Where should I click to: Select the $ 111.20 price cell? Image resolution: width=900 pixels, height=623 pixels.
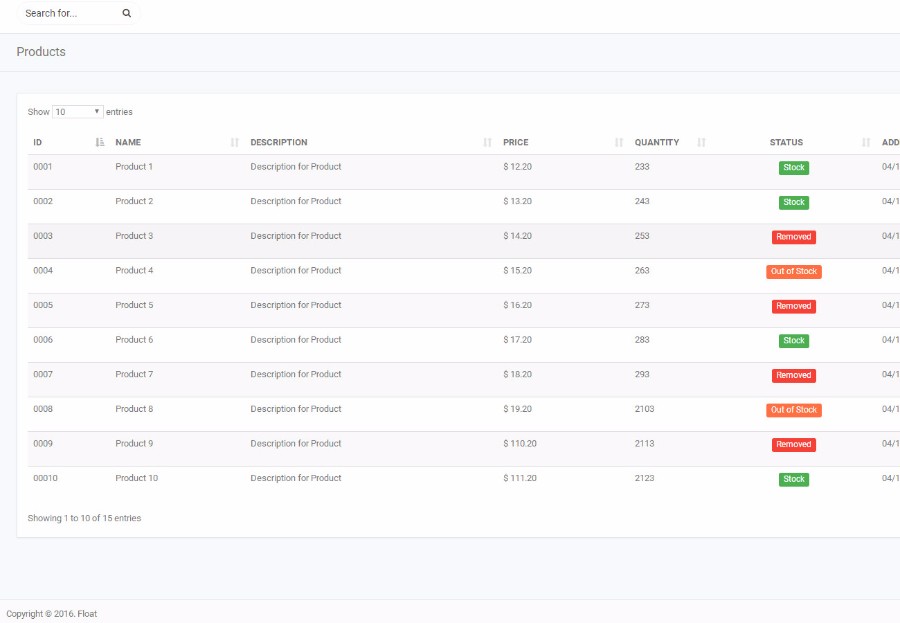(520, 478)
